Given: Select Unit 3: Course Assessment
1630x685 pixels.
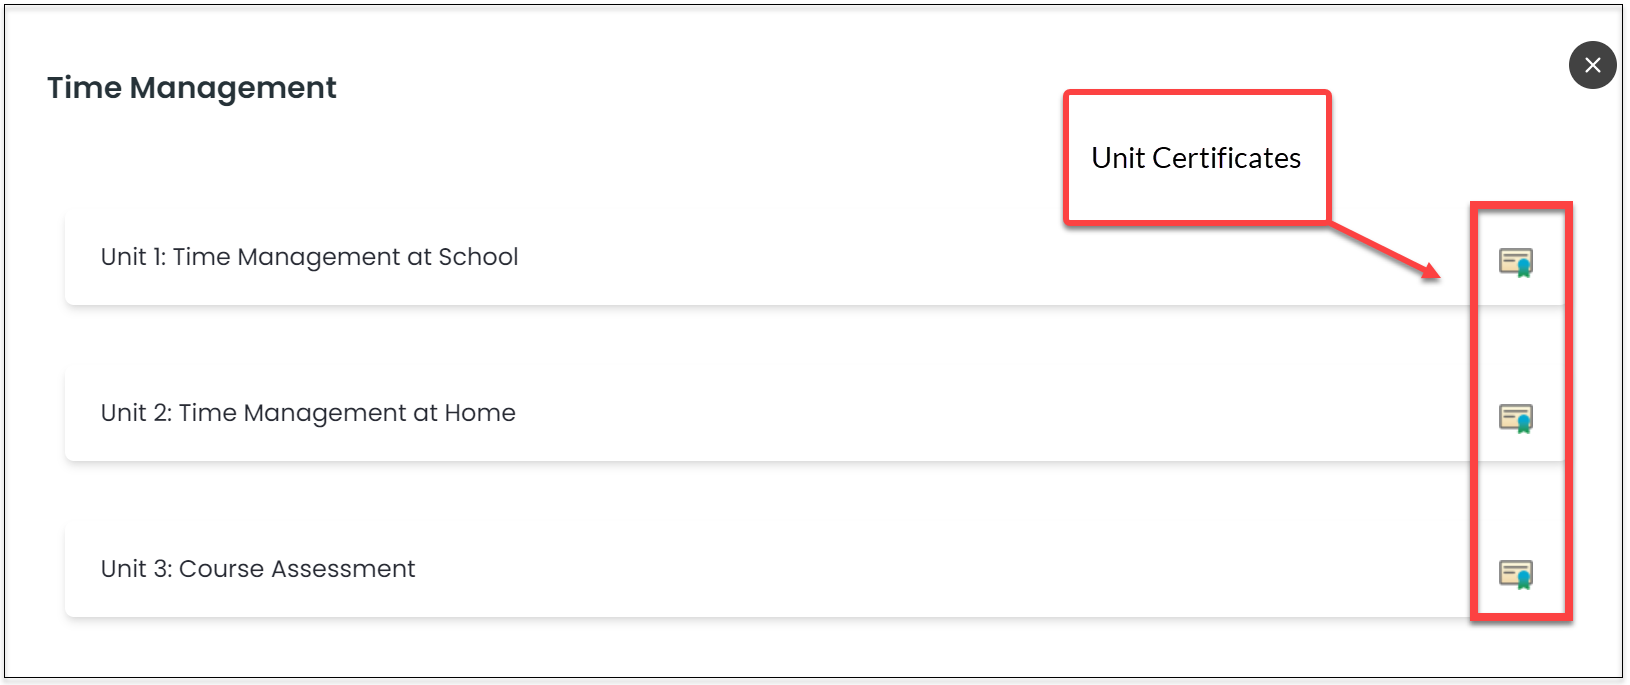Looking at the screenshot, I should (x=814, y=569).
